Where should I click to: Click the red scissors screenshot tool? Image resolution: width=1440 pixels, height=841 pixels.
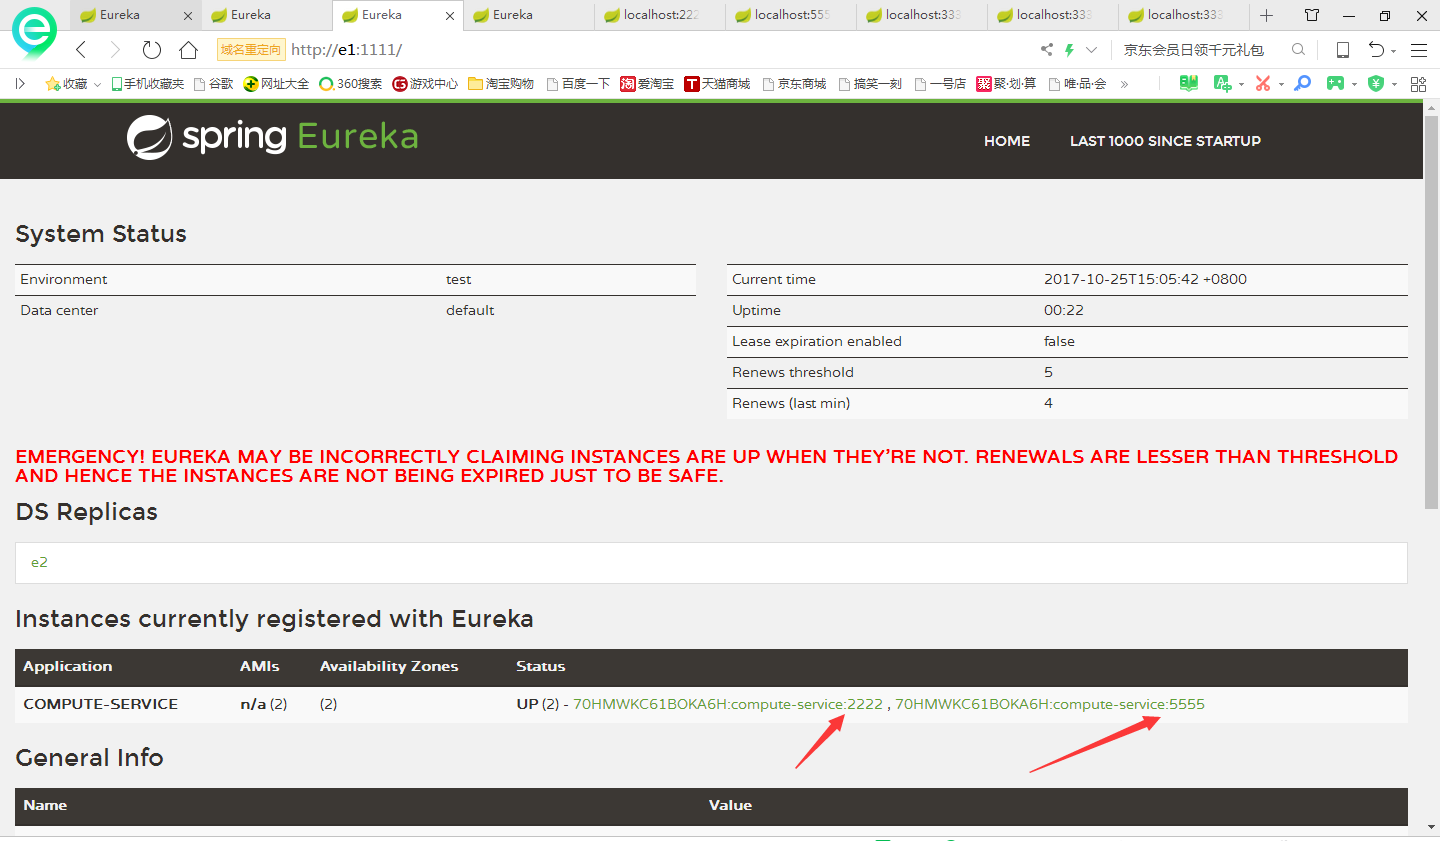[1263, 84]
